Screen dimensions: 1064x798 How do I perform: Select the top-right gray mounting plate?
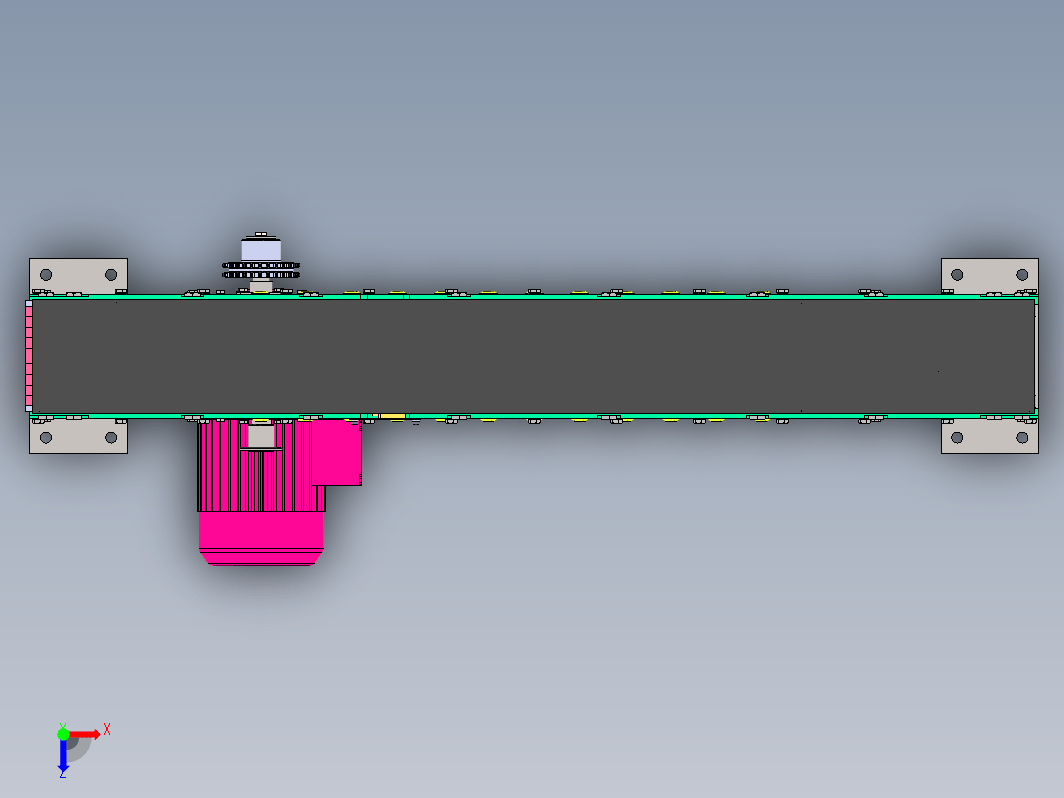(989, 277)
